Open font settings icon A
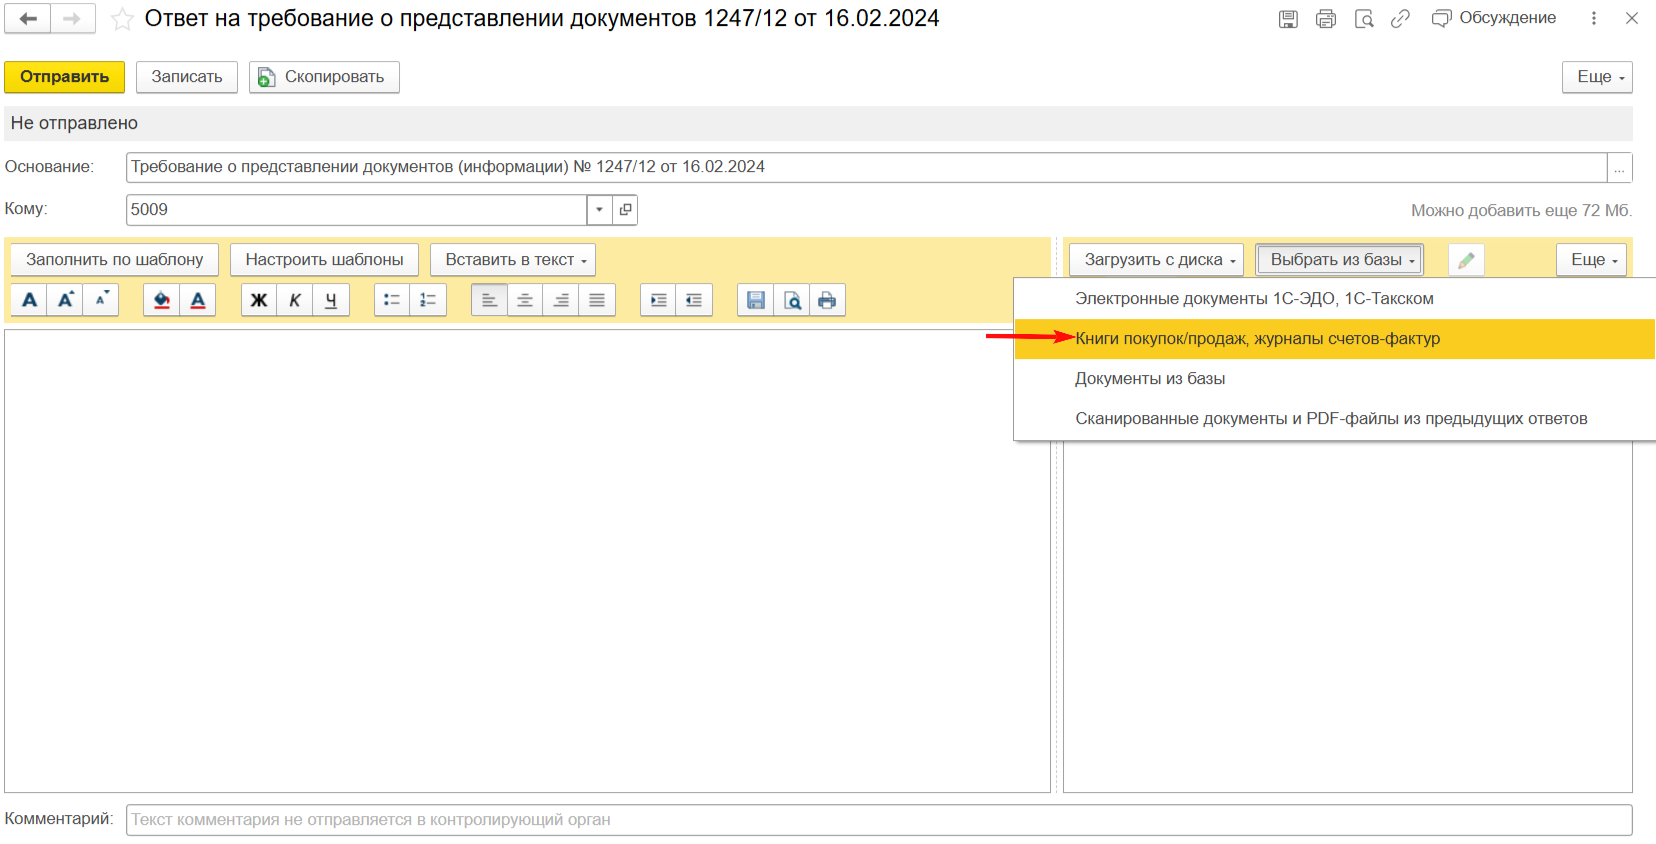 (x=30, y=300)
